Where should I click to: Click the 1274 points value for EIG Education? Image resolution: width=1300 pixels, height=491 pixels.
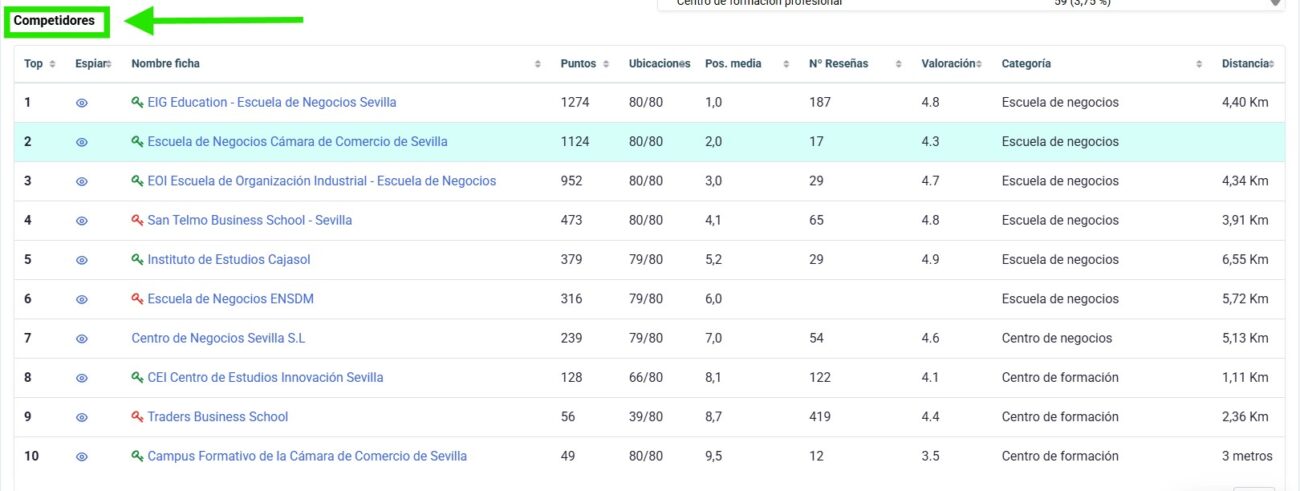point(575,102)
